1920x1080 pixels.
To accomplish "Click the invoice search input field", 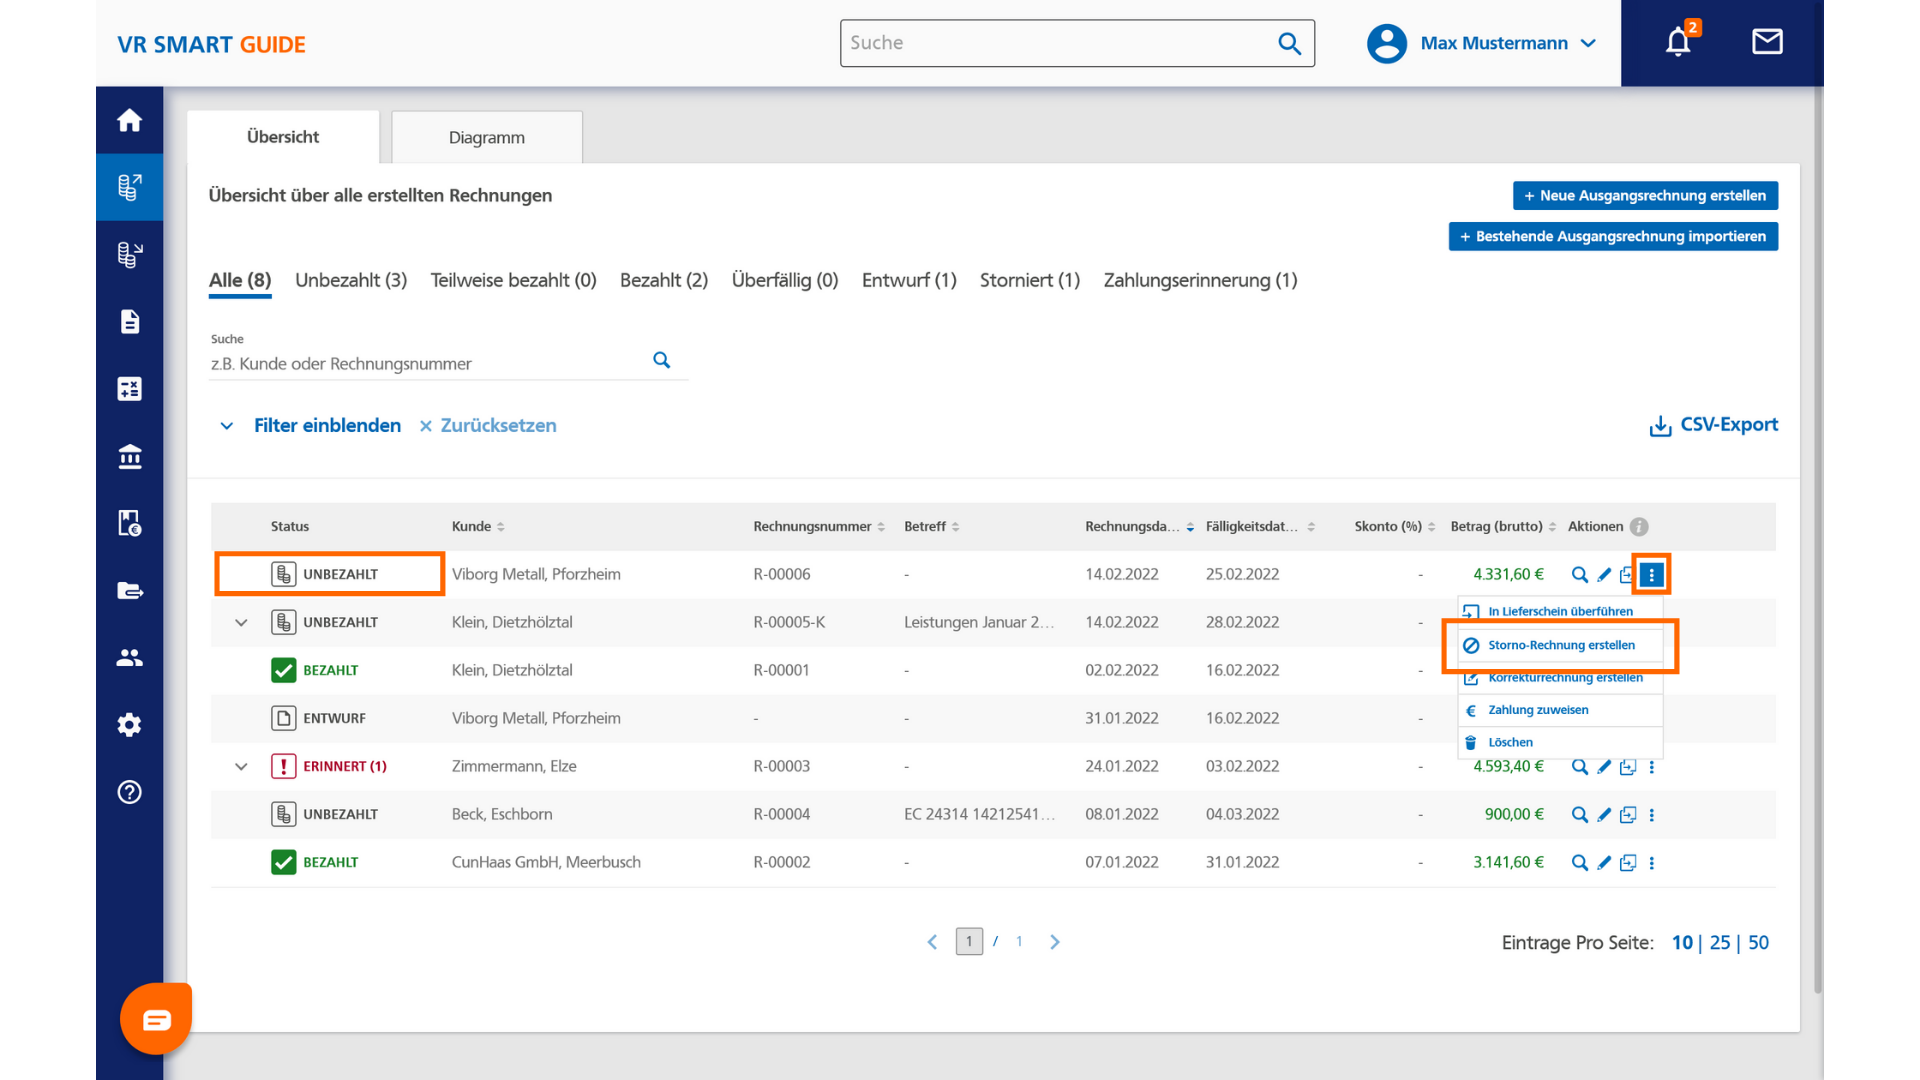I will click(430, 363).
